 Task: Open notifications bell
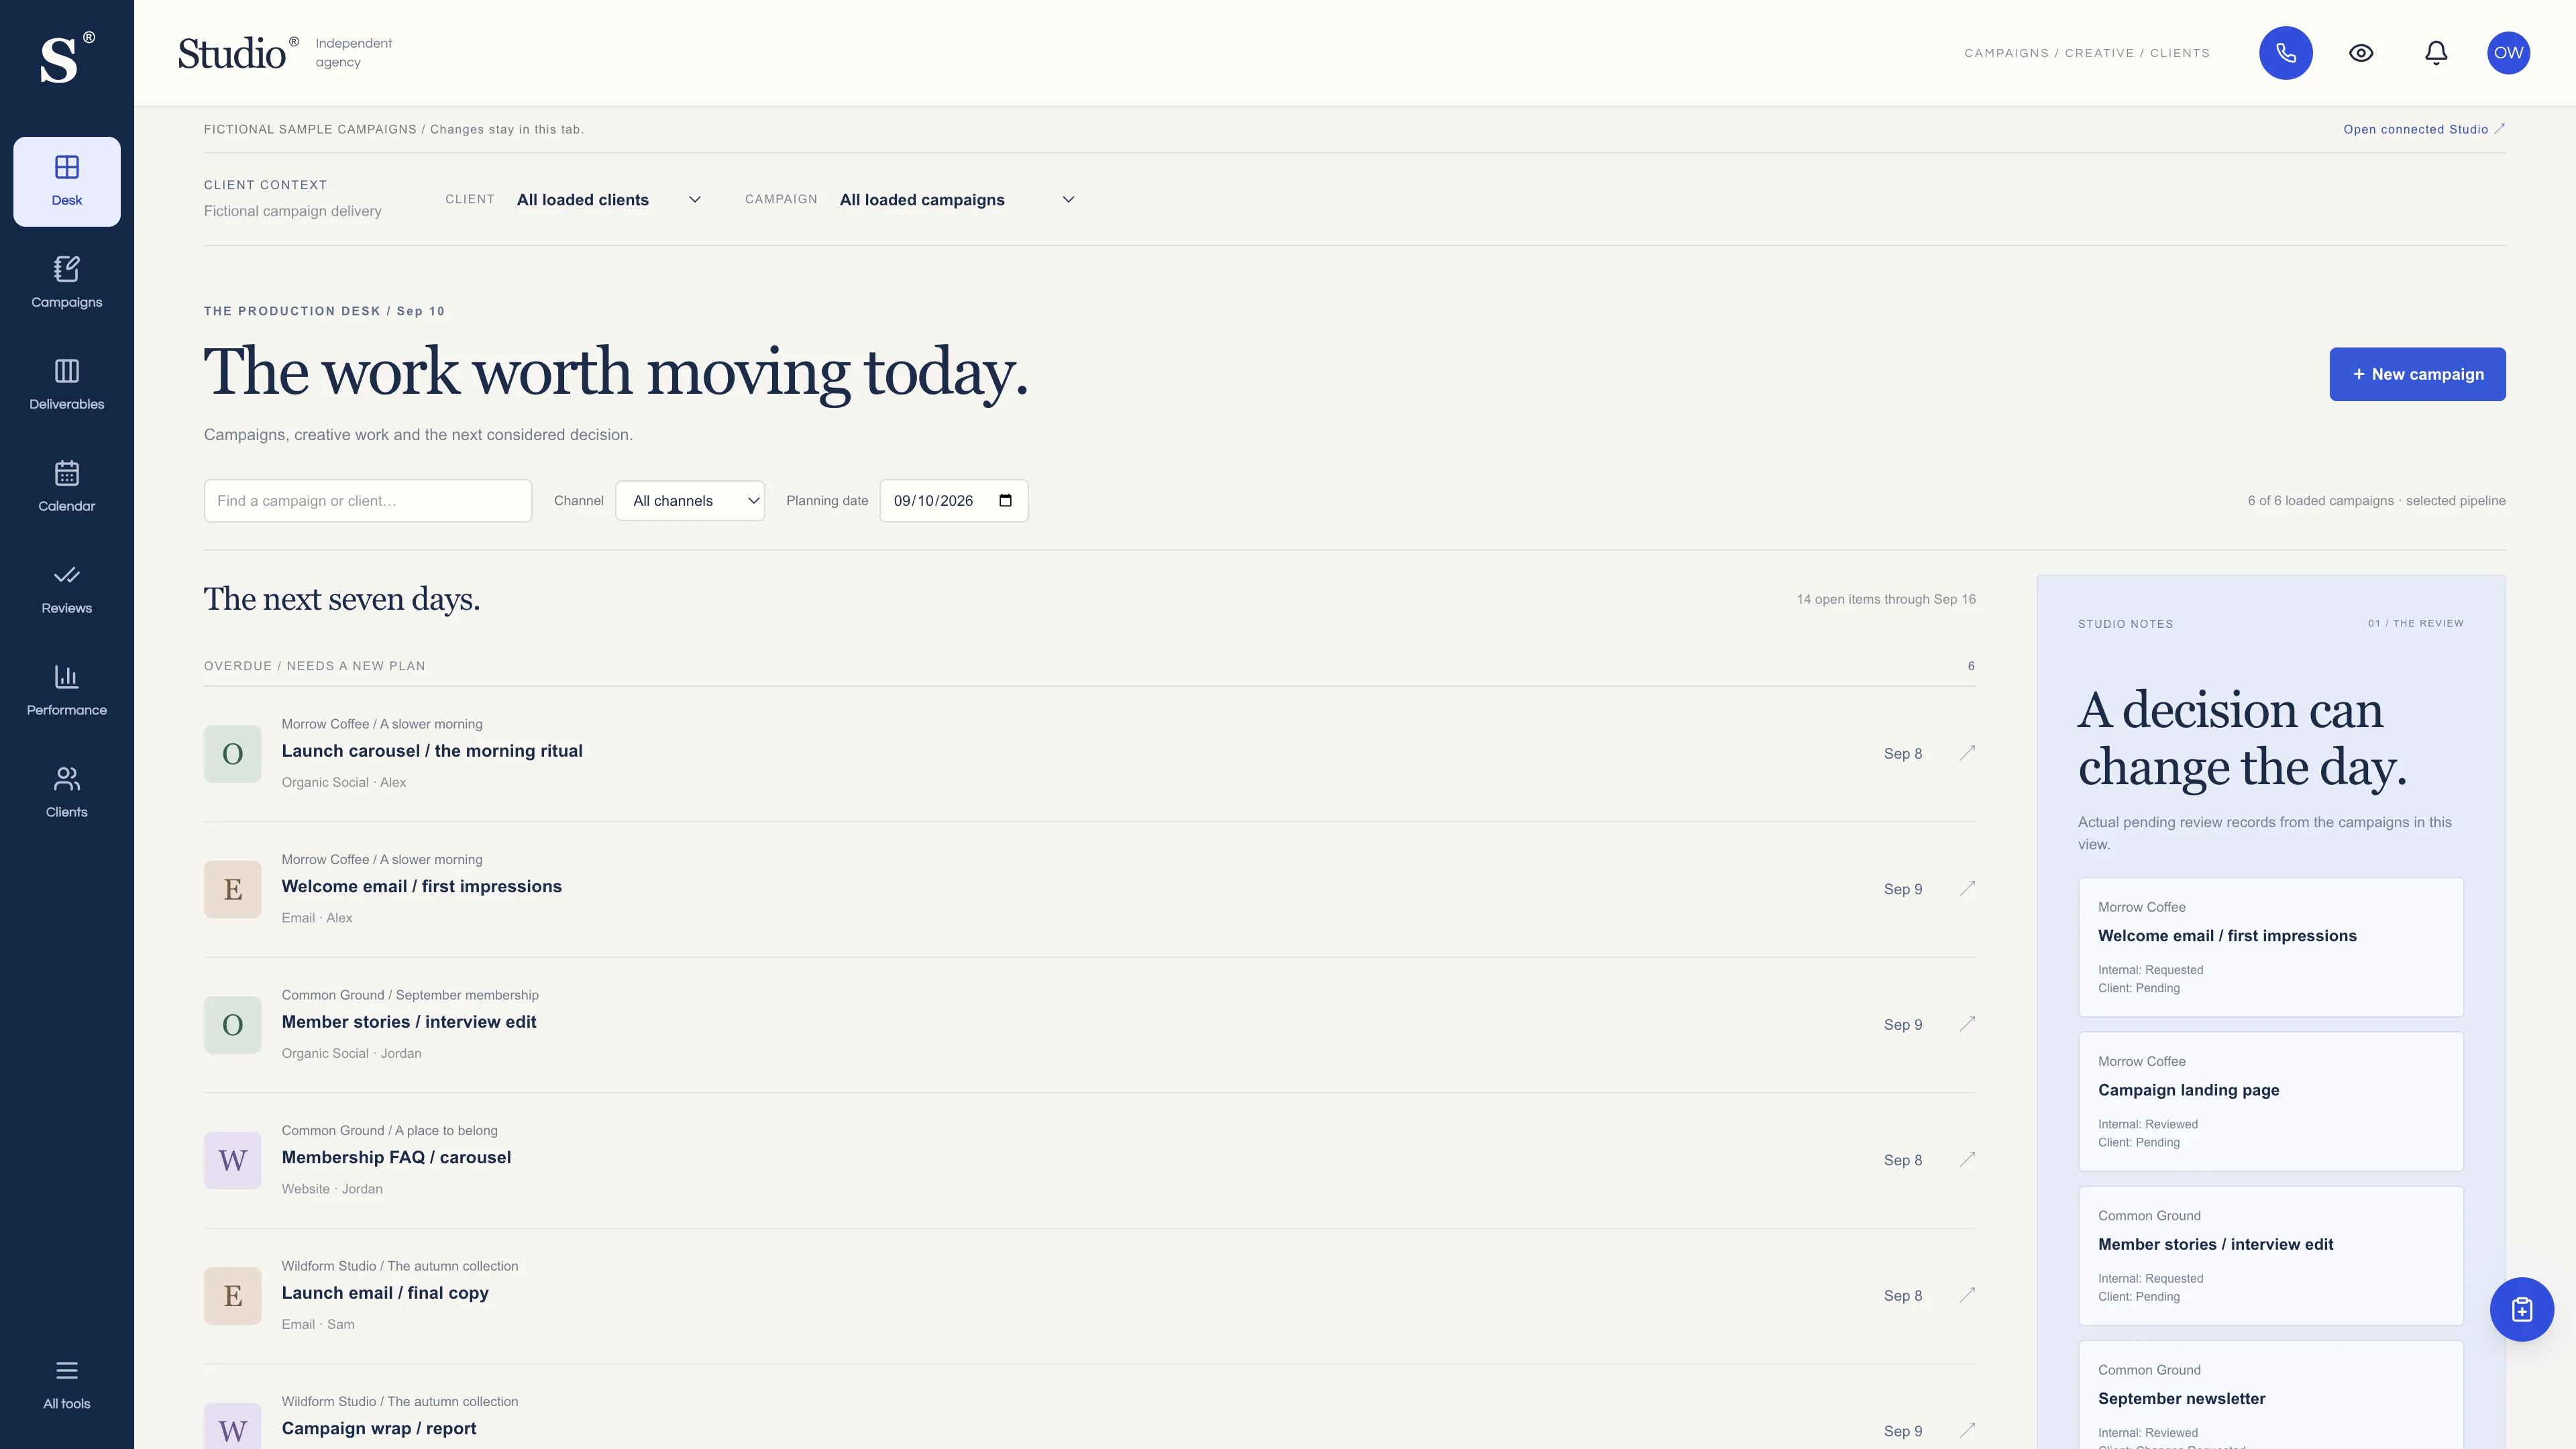tap(2436, 53)
